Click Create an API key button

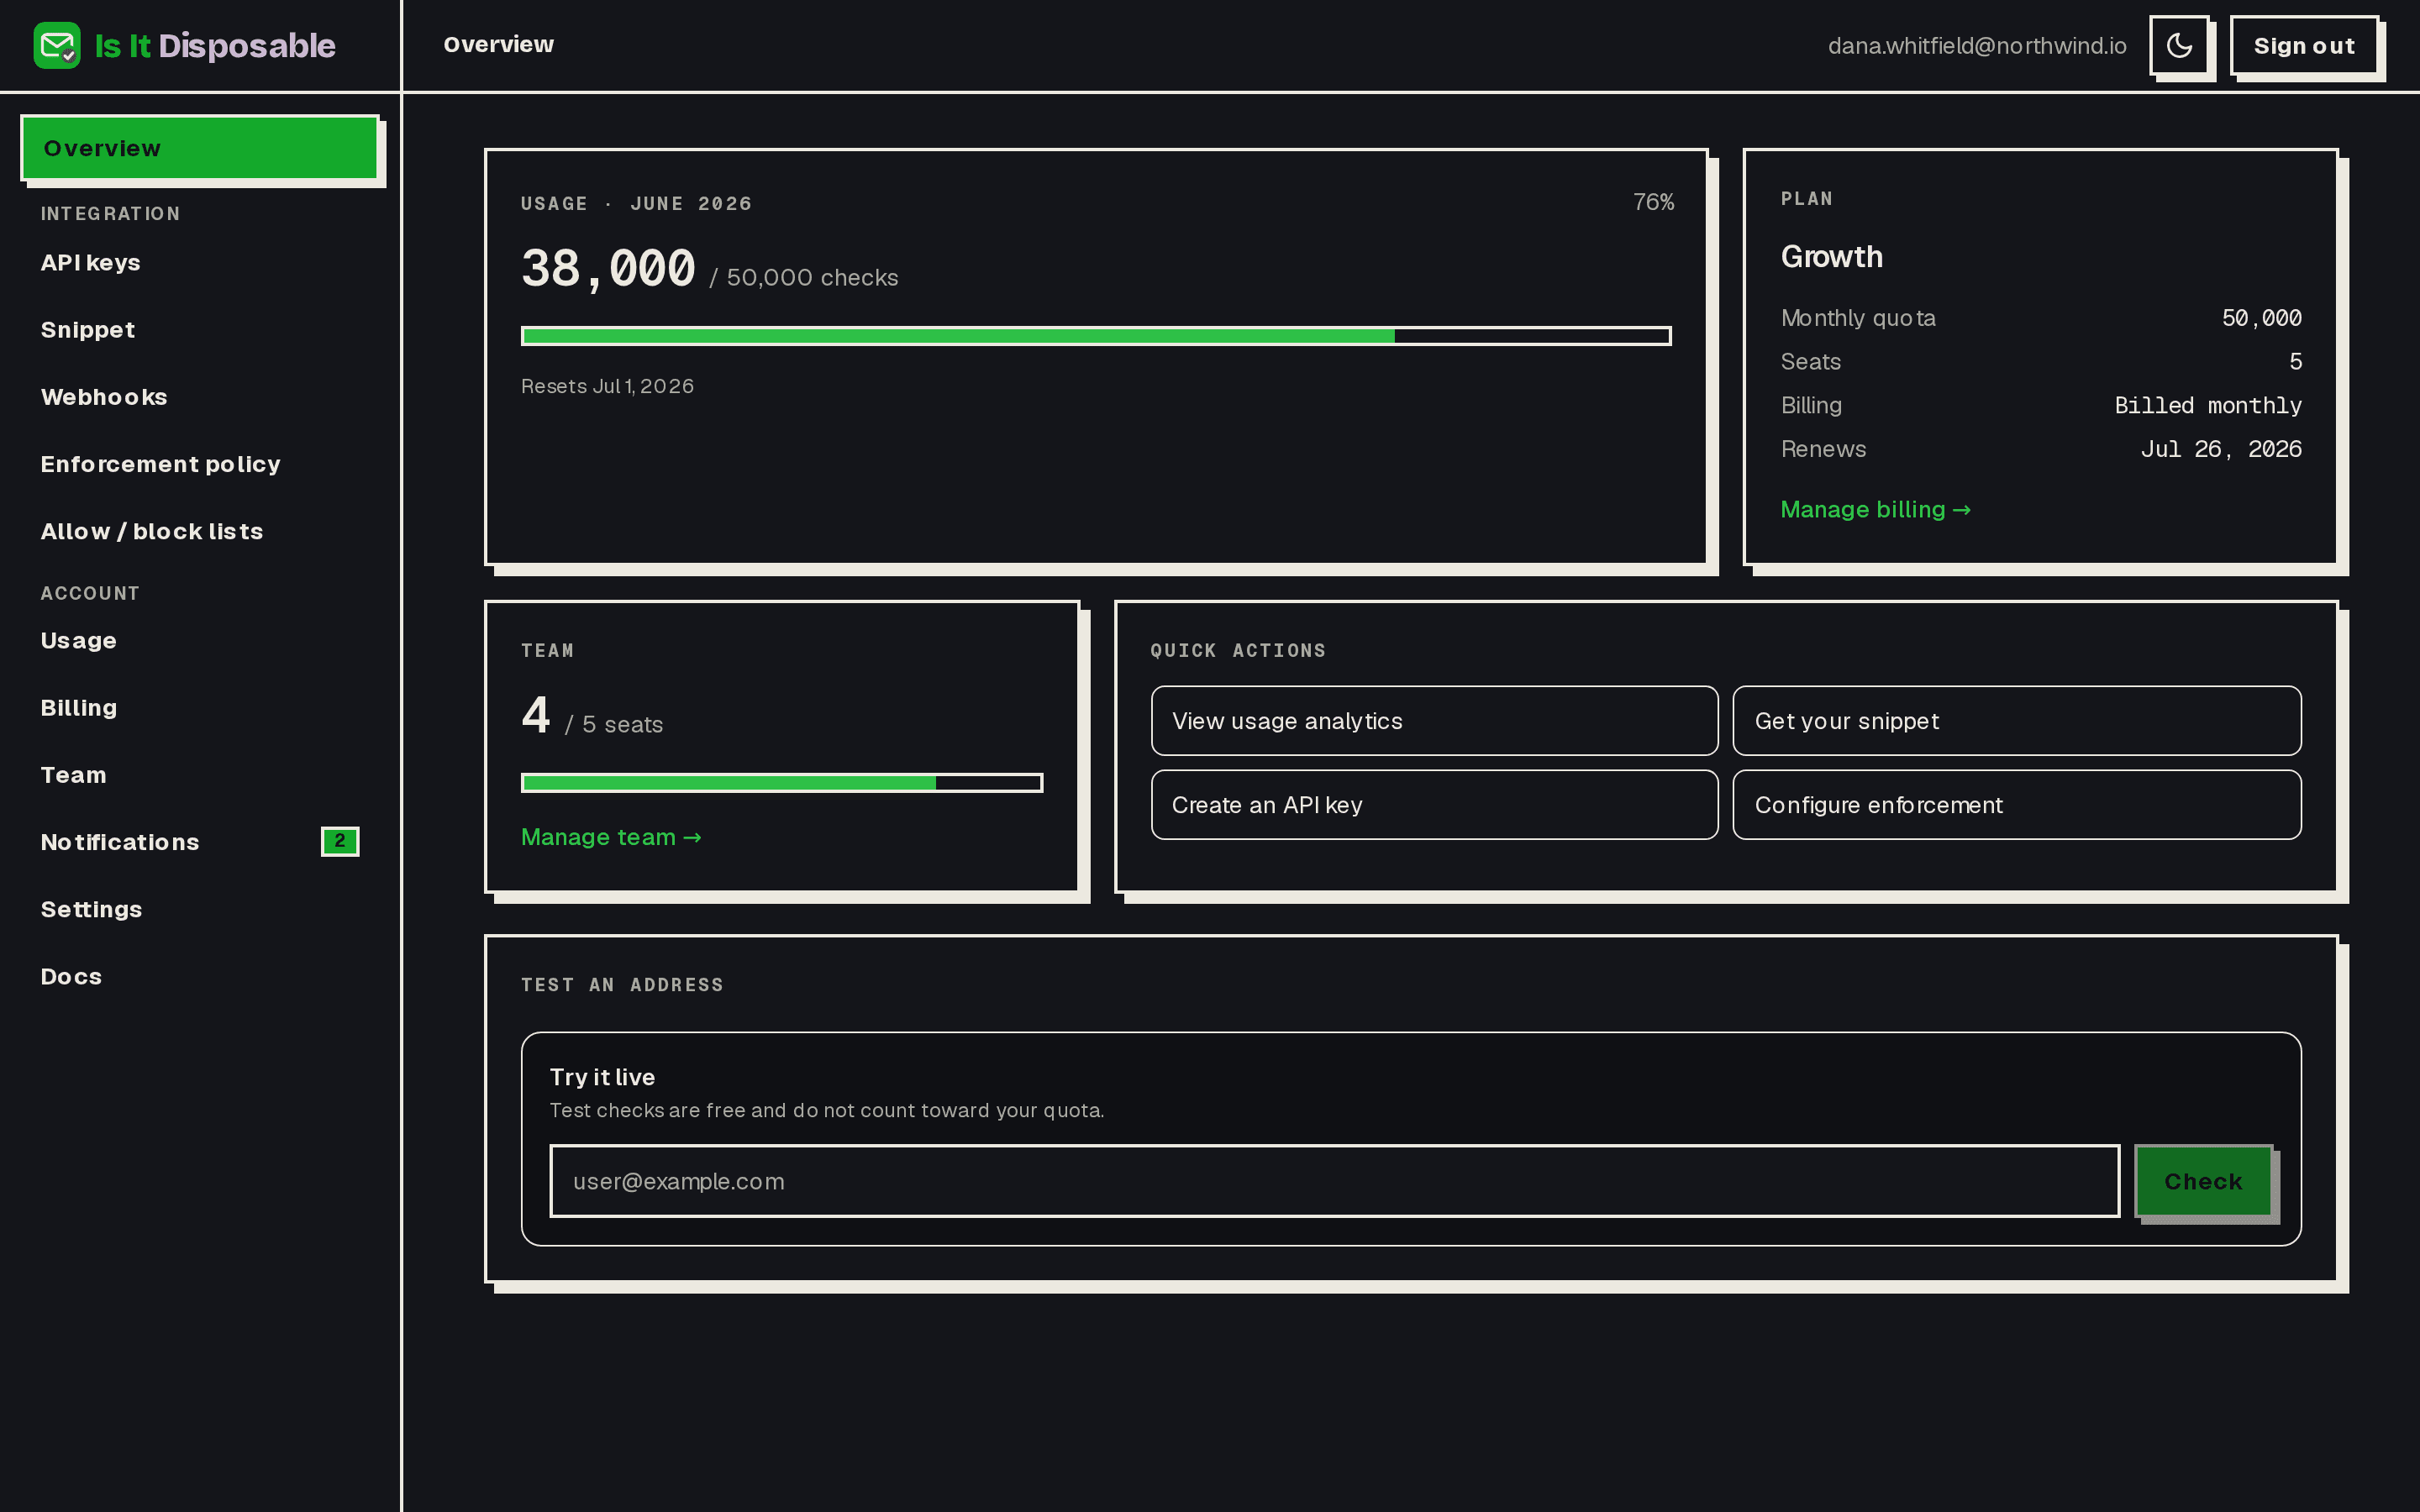coord(1434,805)
